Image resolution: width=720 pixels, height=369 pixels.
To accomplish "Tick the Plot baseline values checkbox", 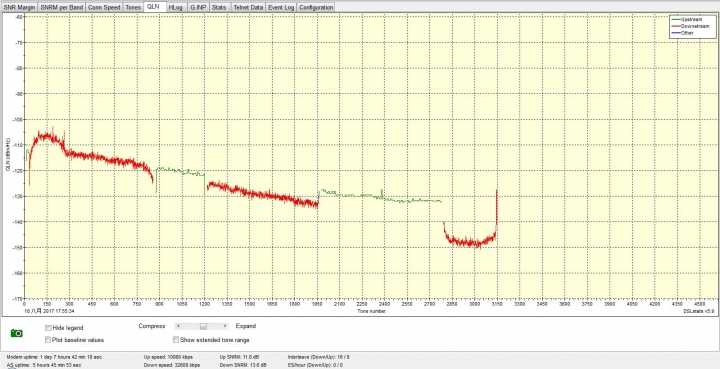I will pos(48,340).
